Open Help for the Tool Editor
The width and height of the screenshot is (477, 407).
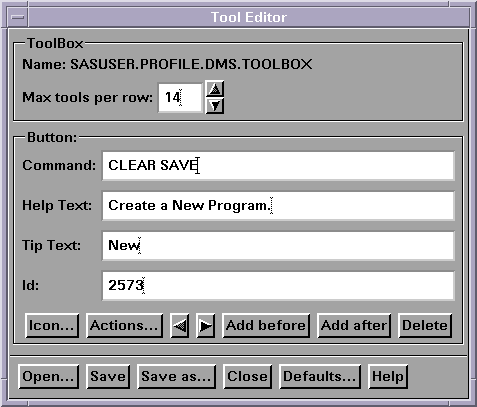pyautogui.click(x=388, y=376)
